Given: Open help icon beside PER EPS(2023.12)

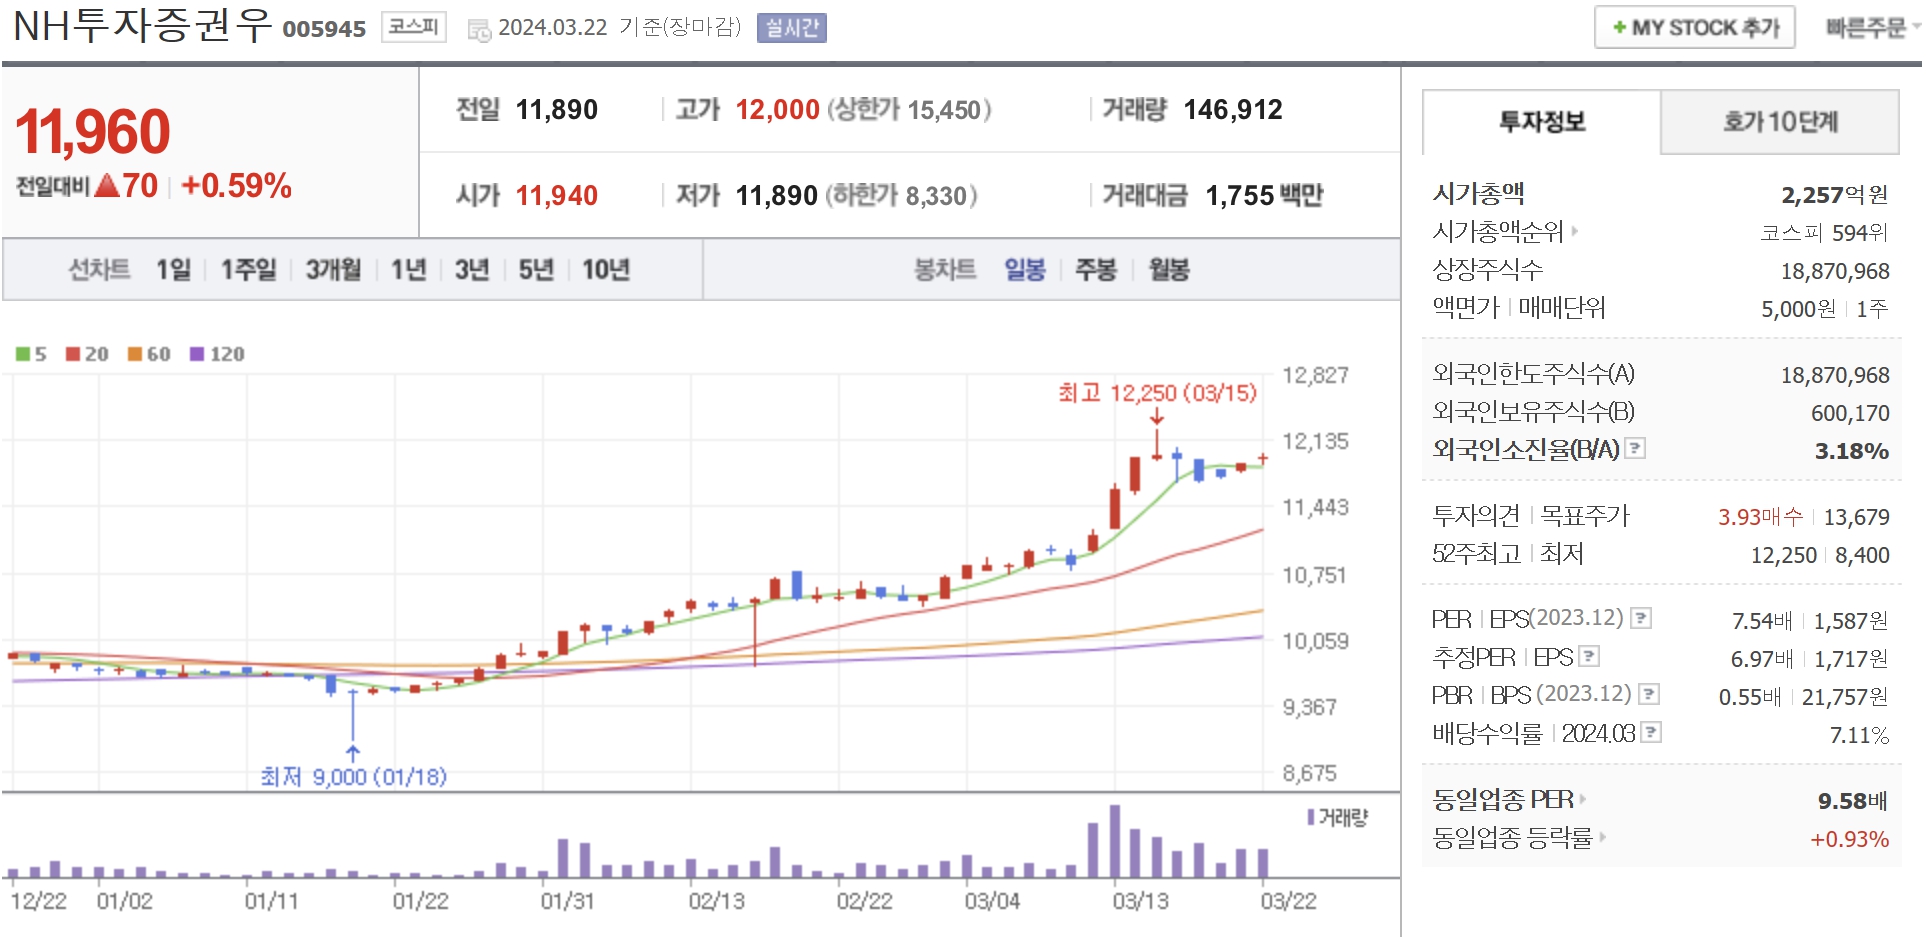Looking at the screenshot, I should (x=1641, y=618).
